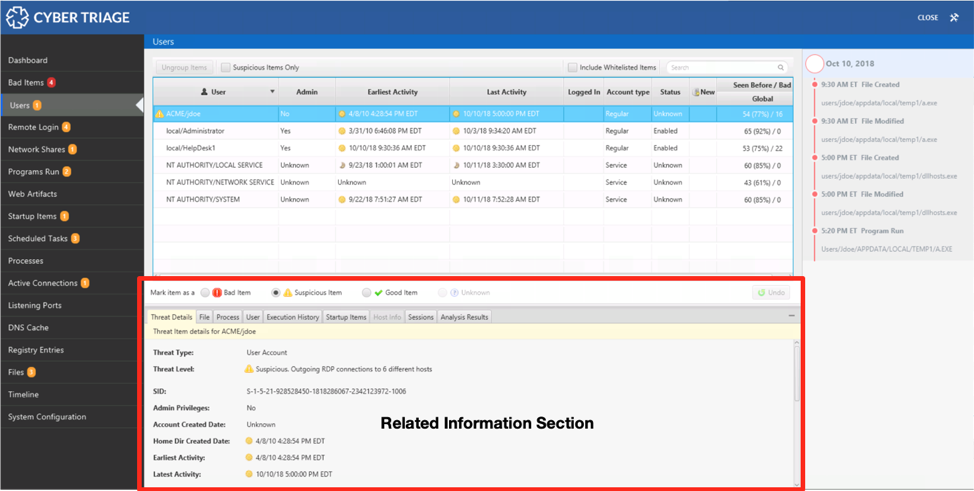Open Startup Items in the sidebar
This screenshot has height=491, width=974.
coord(72,216)
